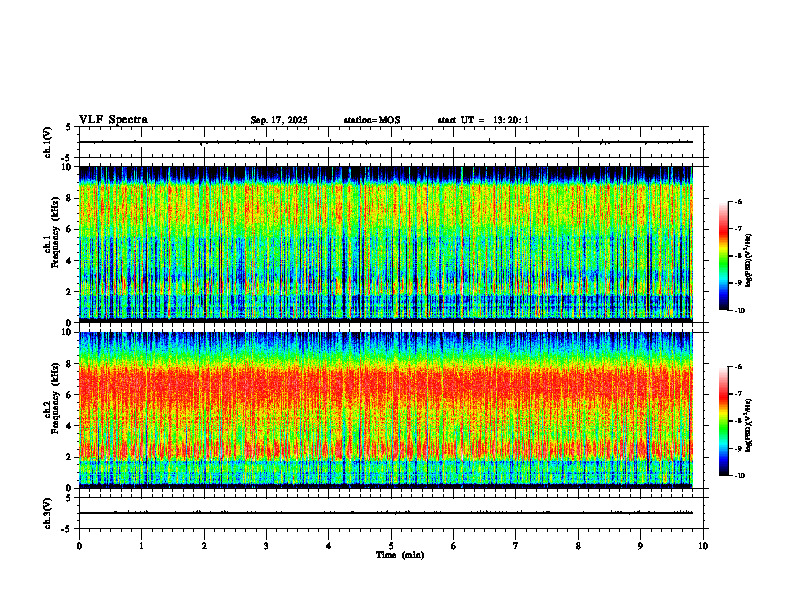Image resolution: width=792 pixels, height=612 pixels.
Task: Click the time axis tick label "10"
Action: (x=703, y=546)
